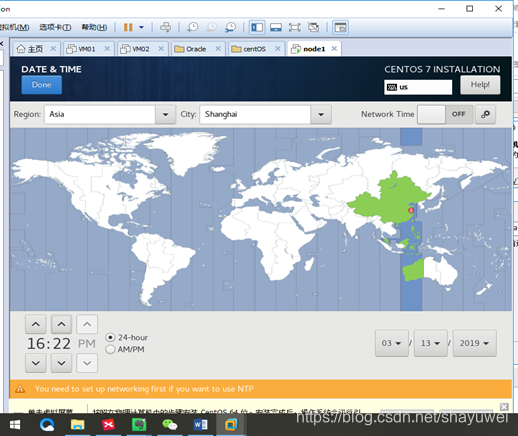Open snapshot manager toolbar icon
This screenshot has width=518, height=436.
[x=230, y=27]
